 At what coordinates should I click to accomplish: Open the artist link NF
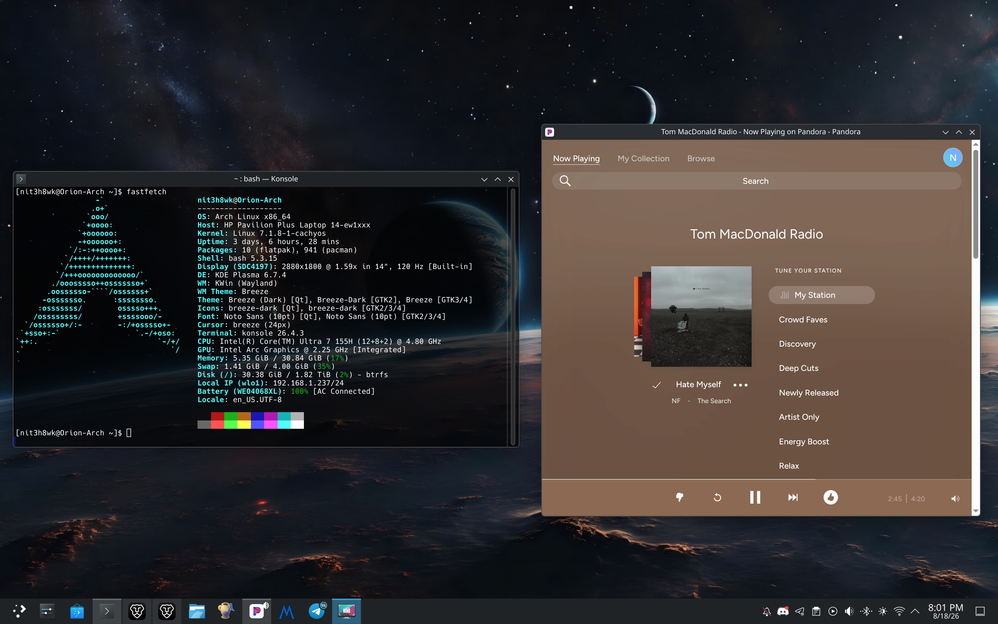coord(675,401)
